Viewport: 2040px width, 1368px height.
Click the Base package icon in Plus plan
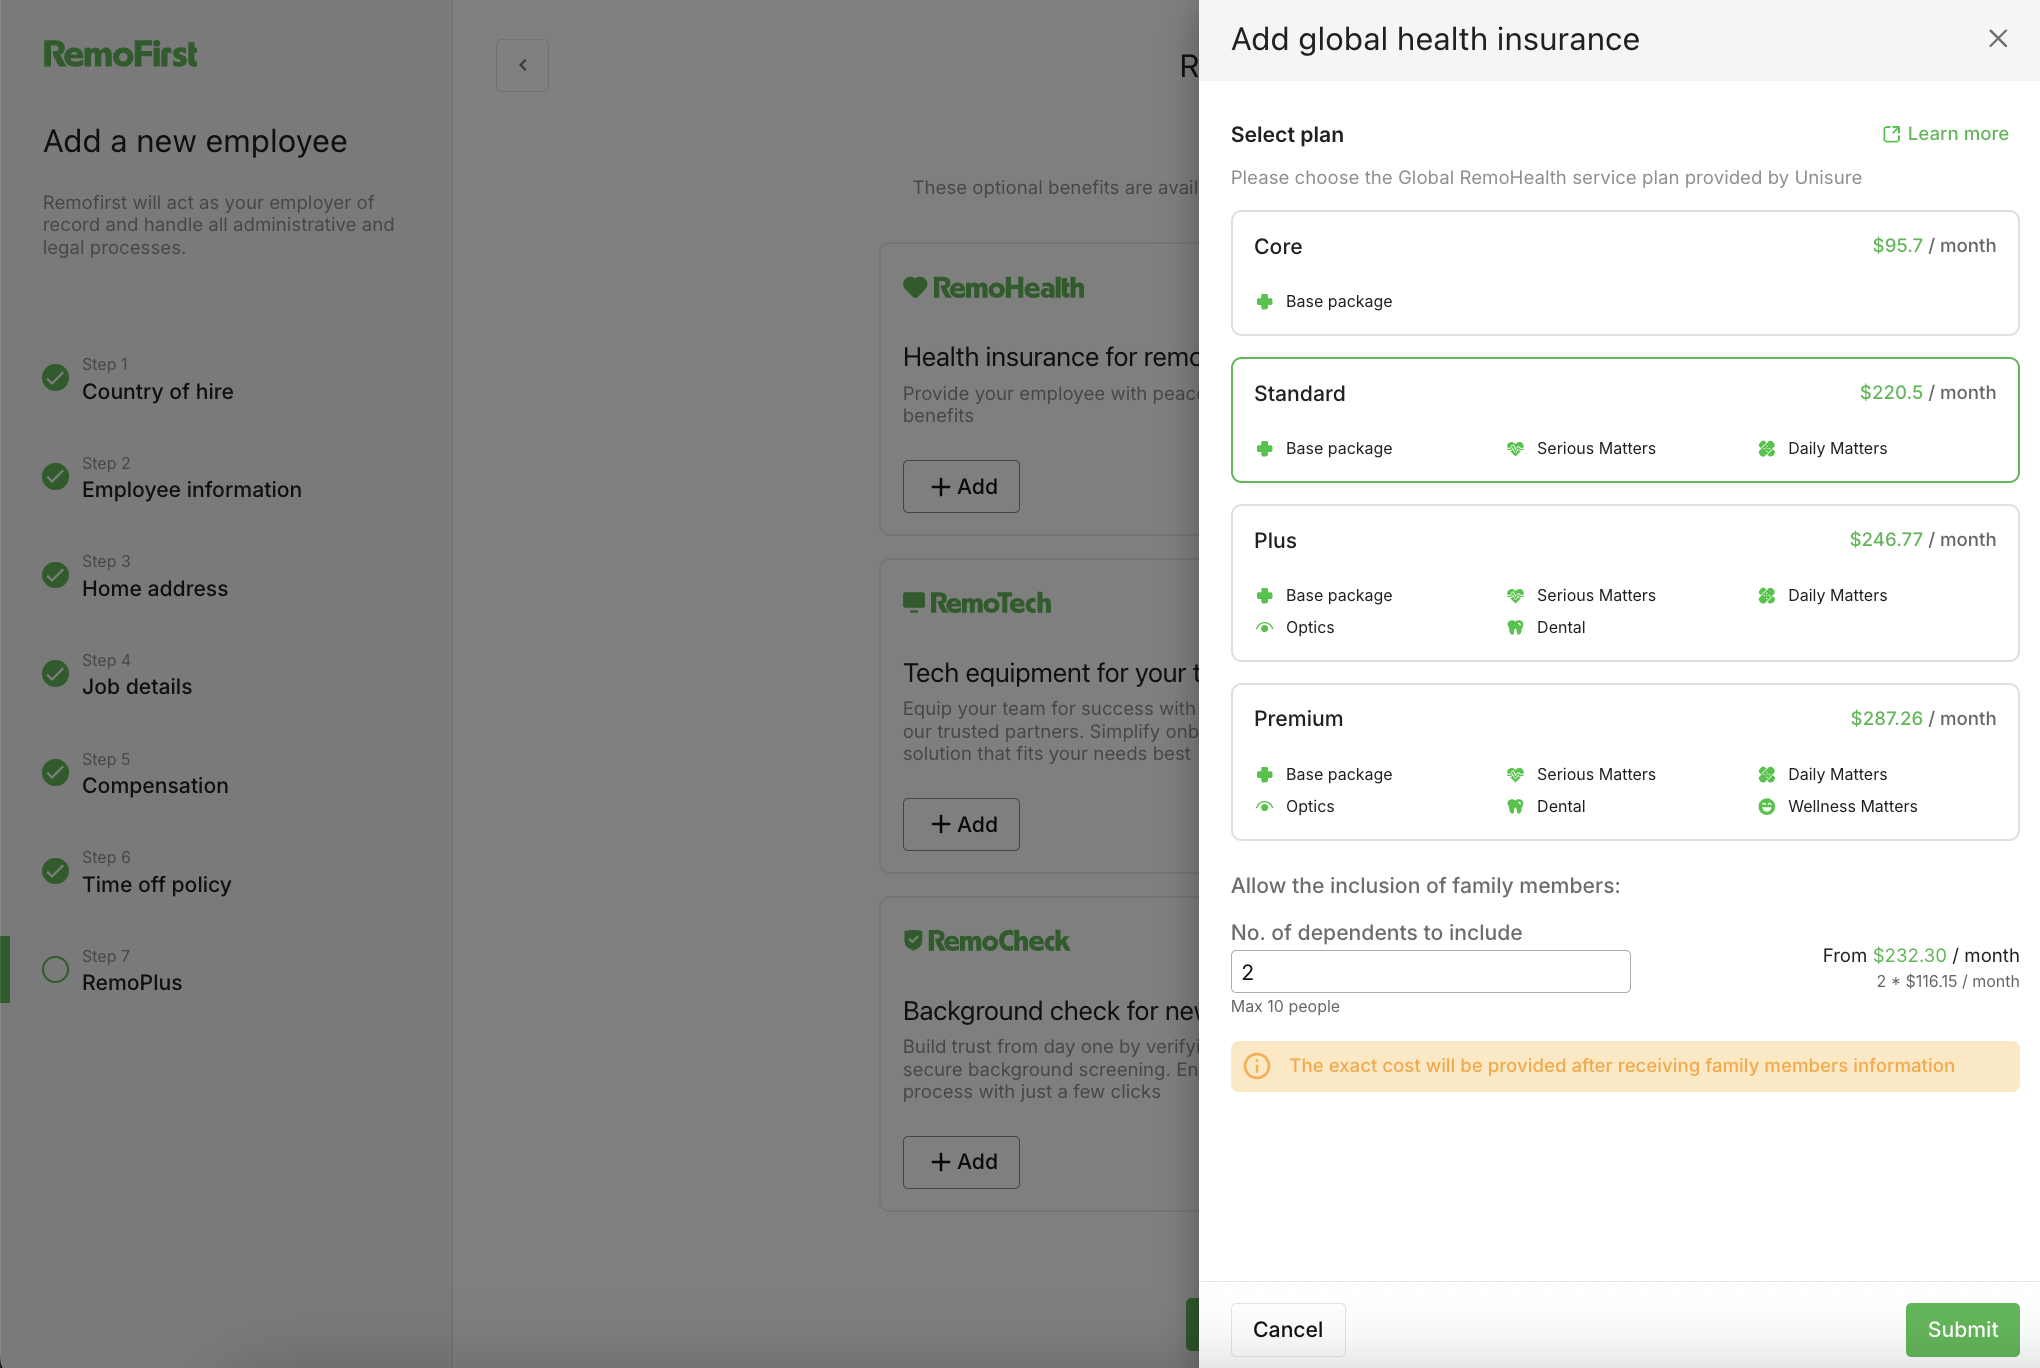[x=1264, y=595]
